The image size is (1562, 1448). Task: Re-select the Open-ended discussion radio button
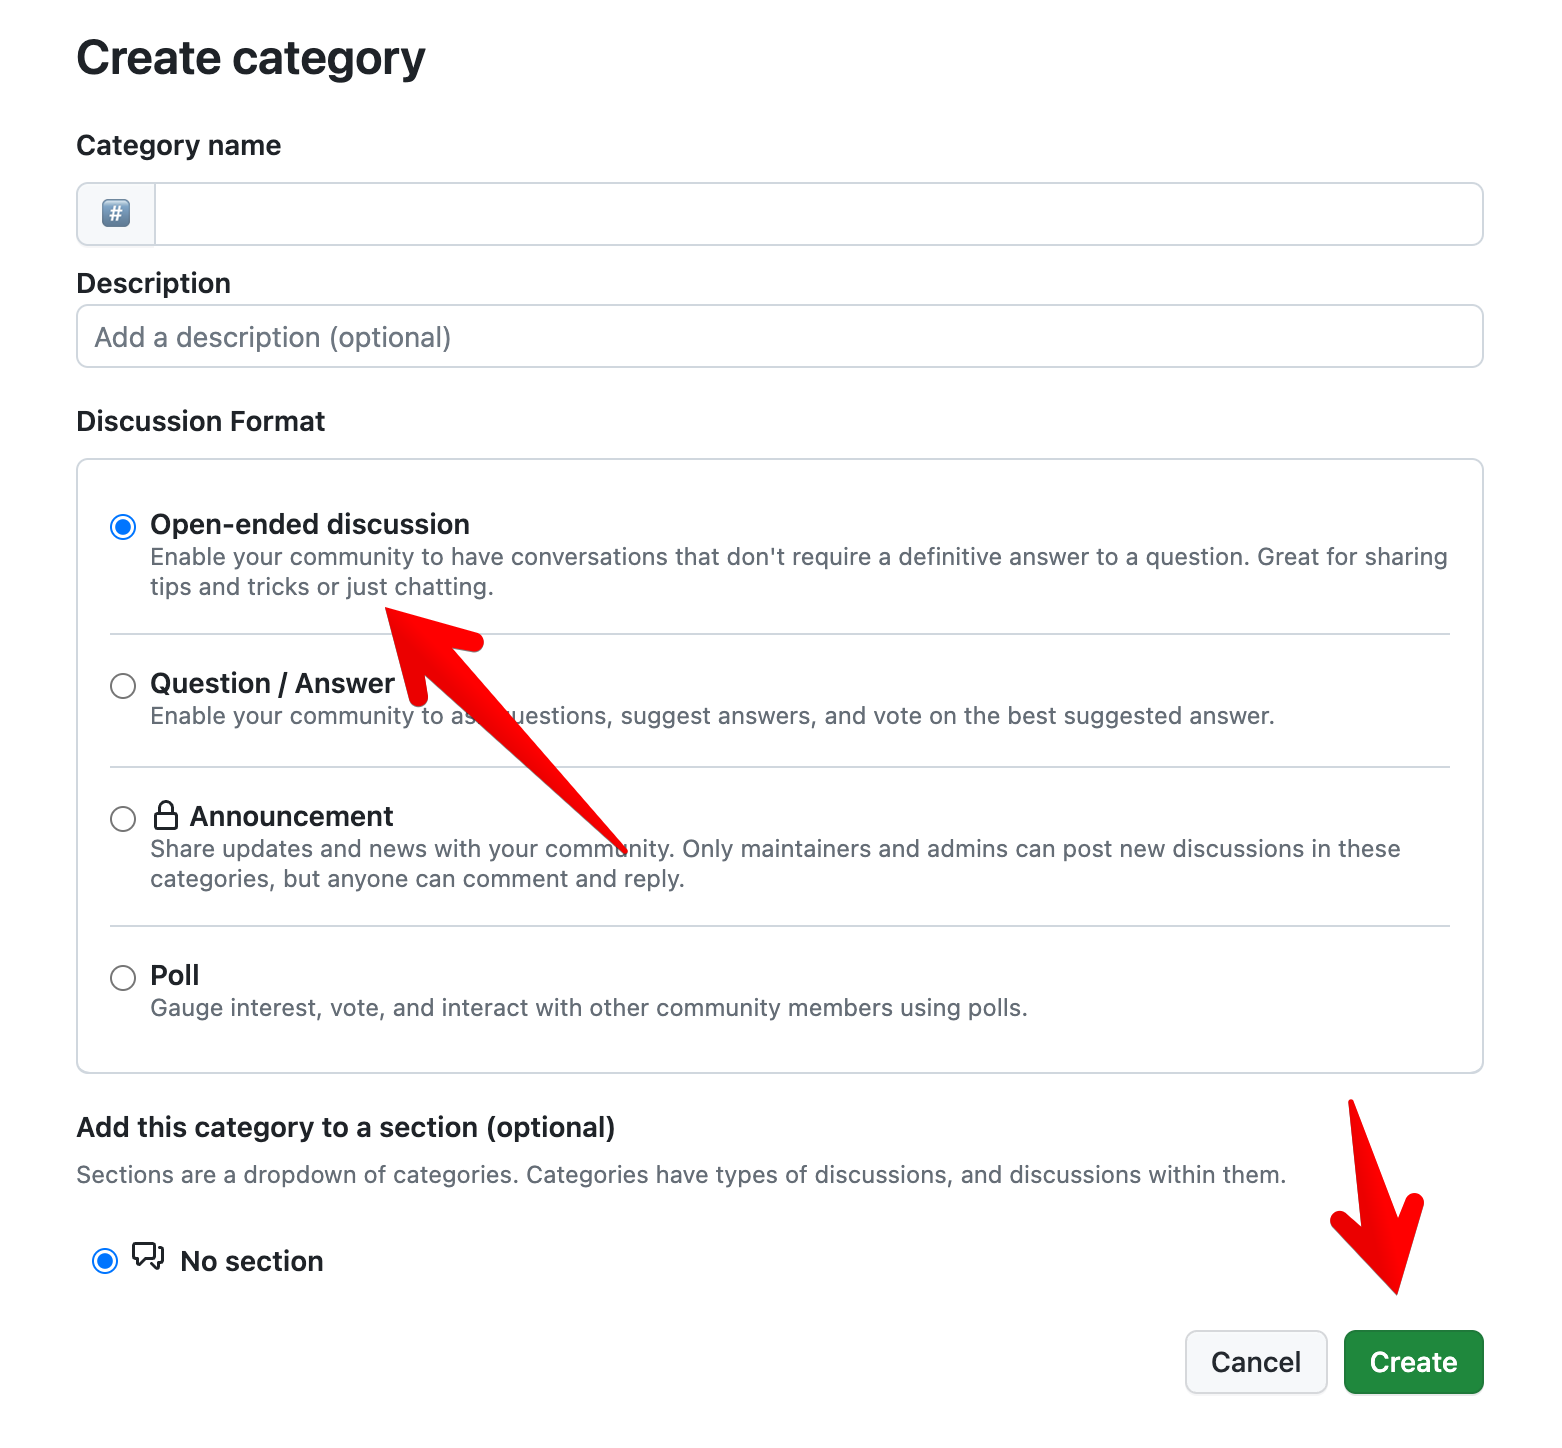[122, 525]
